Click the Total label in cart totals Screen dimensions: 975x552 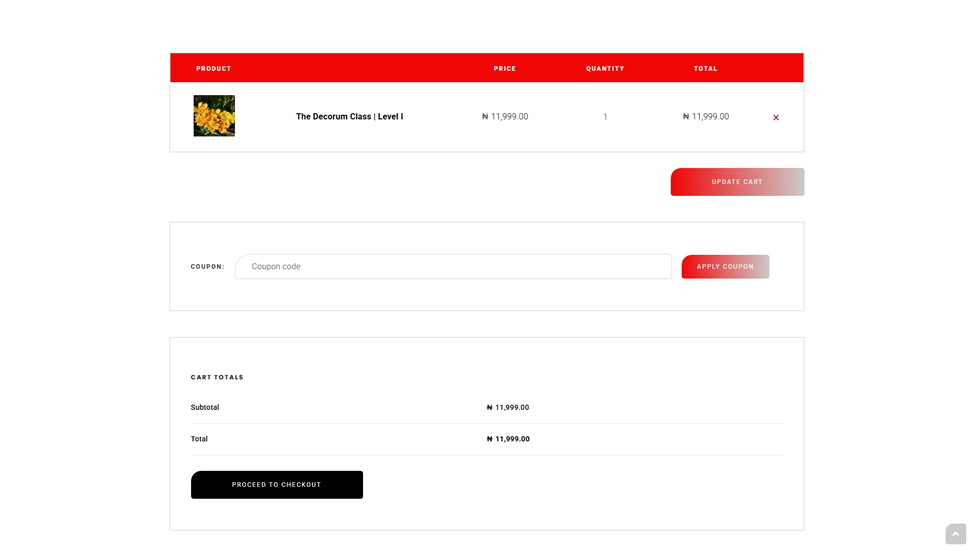(199, 439)
